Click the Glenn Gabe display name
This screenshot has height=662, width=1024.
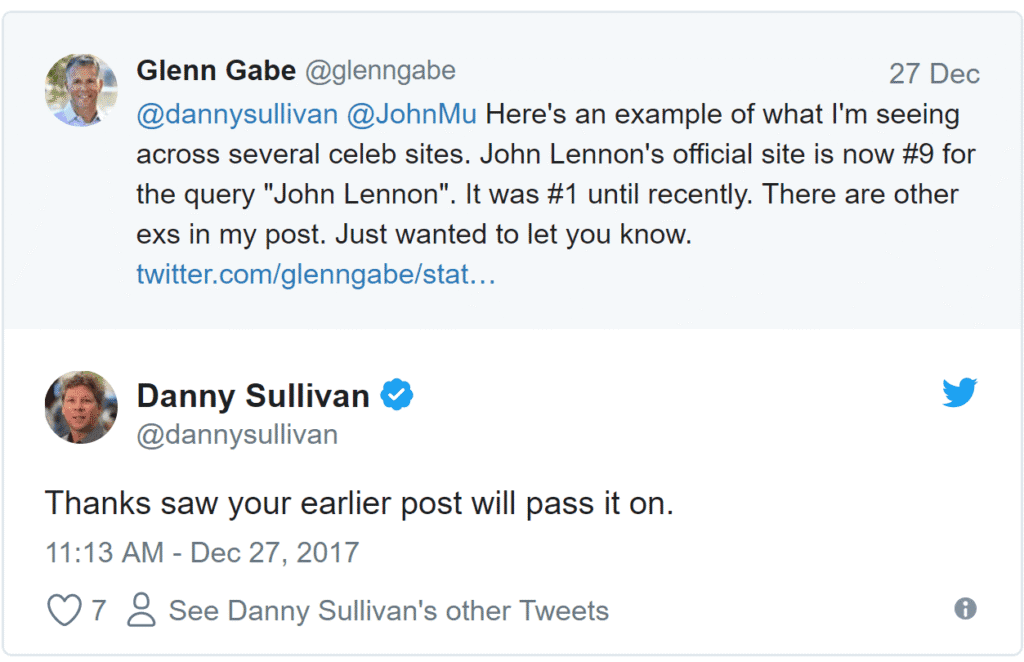(216, 71)
